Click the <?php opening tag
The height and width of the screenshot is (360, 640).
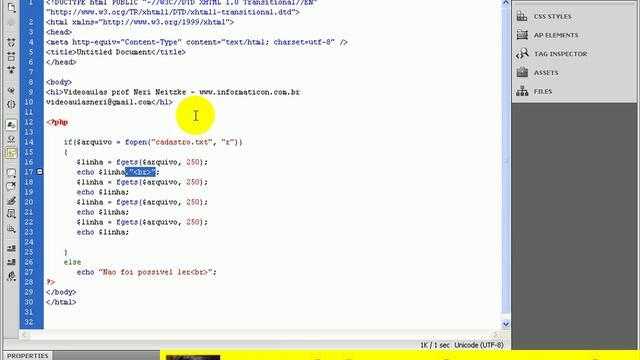pyautogui.click(x=57, y=122)
